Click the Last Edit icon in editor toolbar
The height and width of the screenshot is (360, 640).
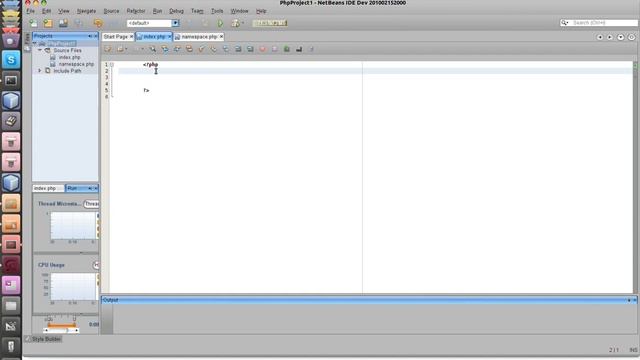(108, 49)
